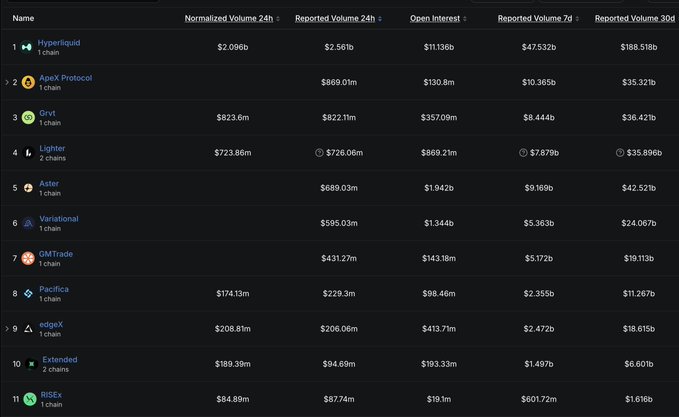Select RISEx's $19.1m open interest cell
Screen dimensions: 679x417
(x=439, y=399)
